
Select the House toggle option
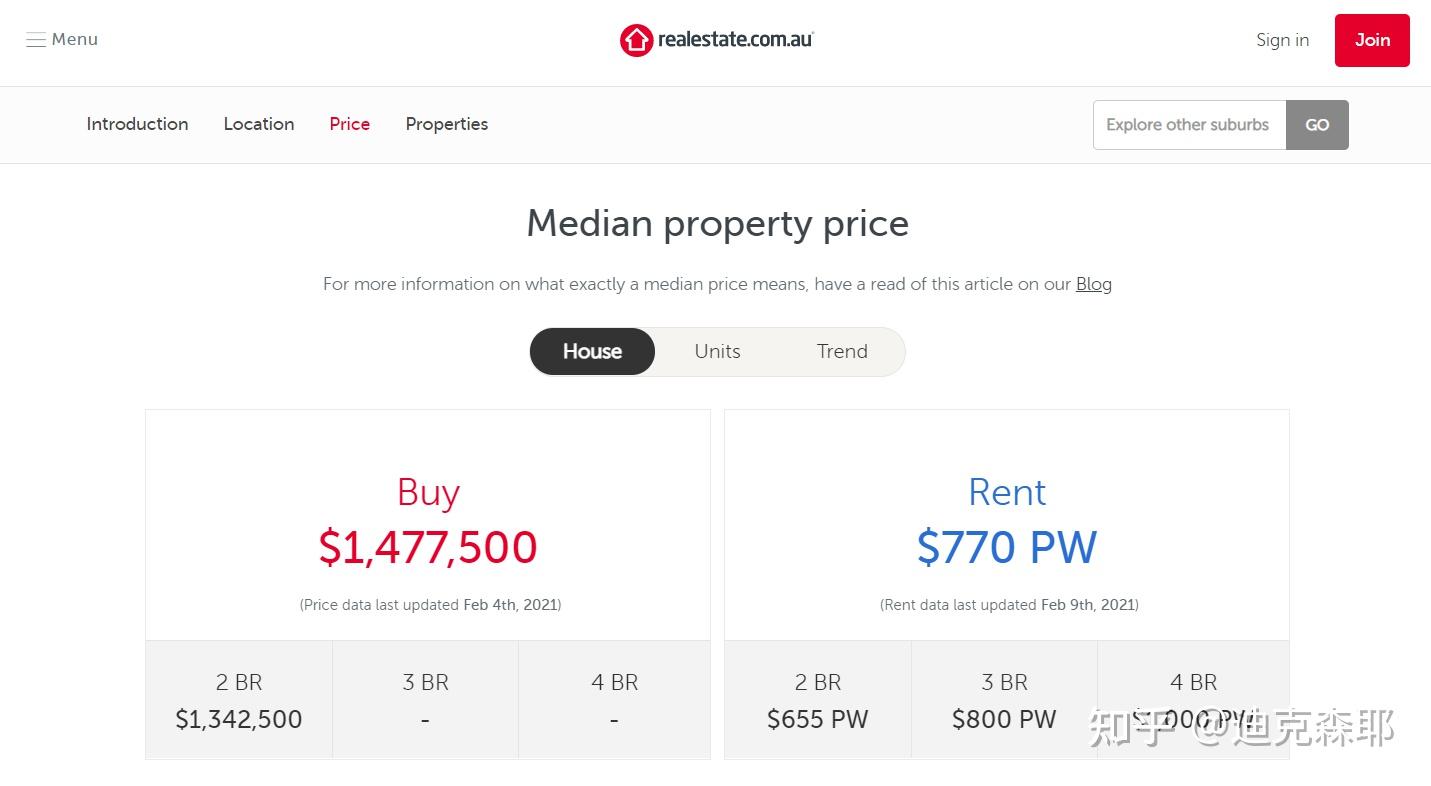tap(592, 351)
